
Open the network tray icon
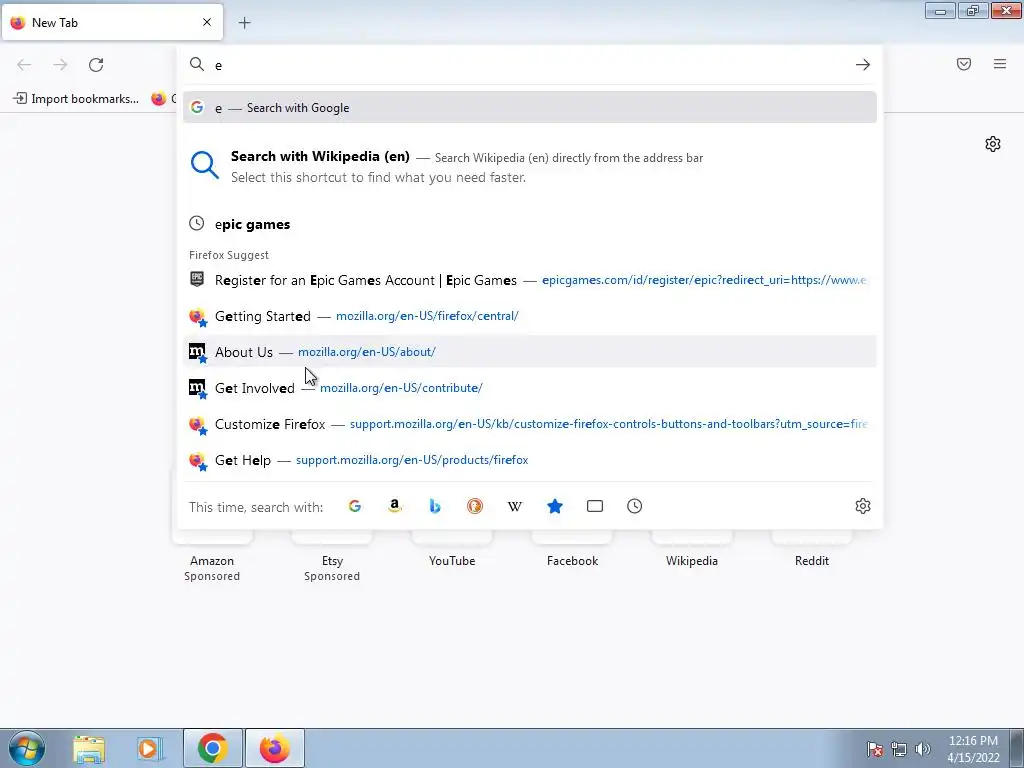pyautogui.click(x=899, y=749)
